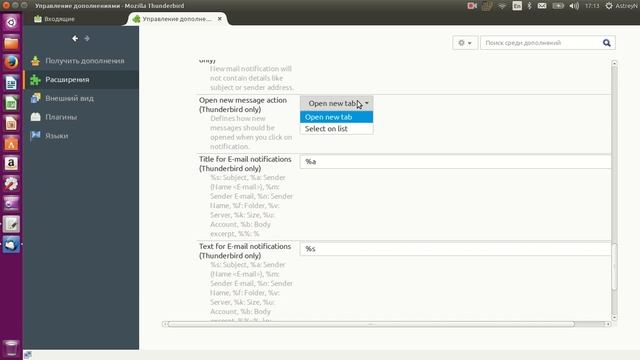Open LibreOffice Impress from the dock
The image size is (640, 360).
[11, 123]
